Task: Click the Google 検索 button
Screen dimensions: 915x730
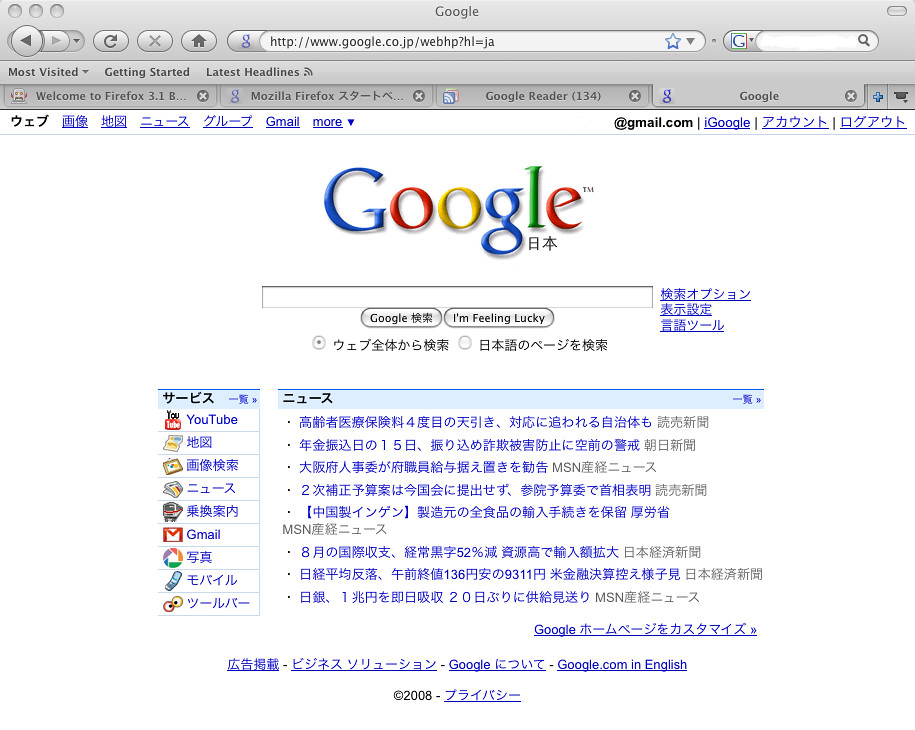Action: pyautogui.click(x=401, y=318)
